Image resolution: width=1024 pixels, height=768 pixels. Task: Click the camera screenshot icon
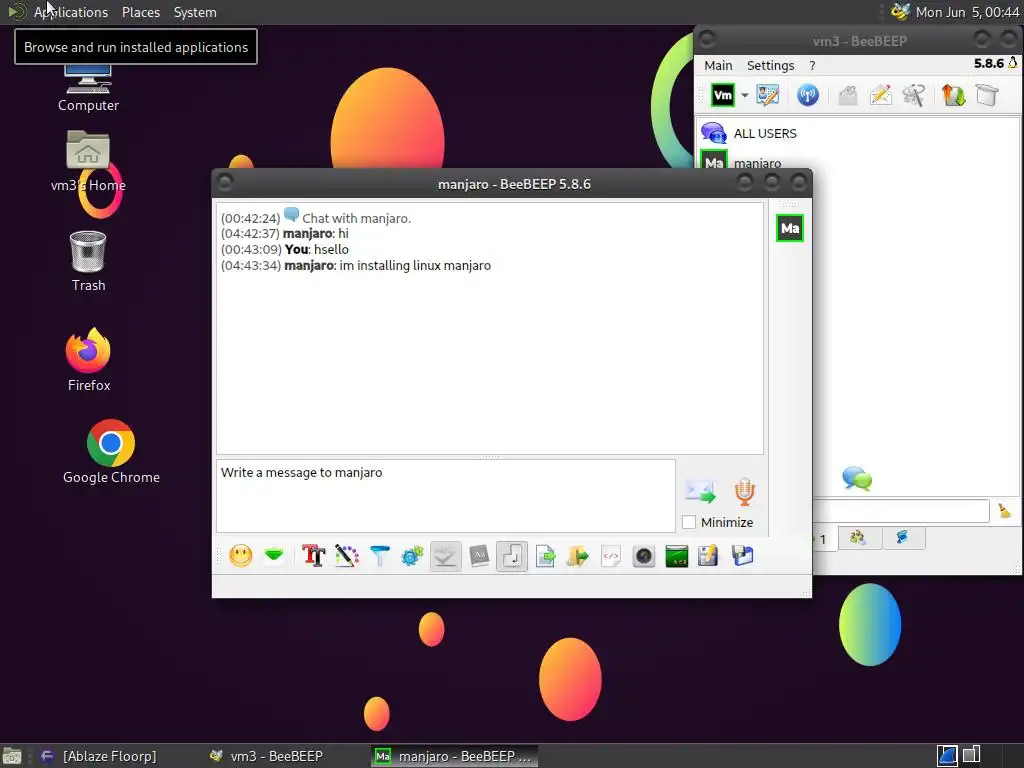pos(644,556)
